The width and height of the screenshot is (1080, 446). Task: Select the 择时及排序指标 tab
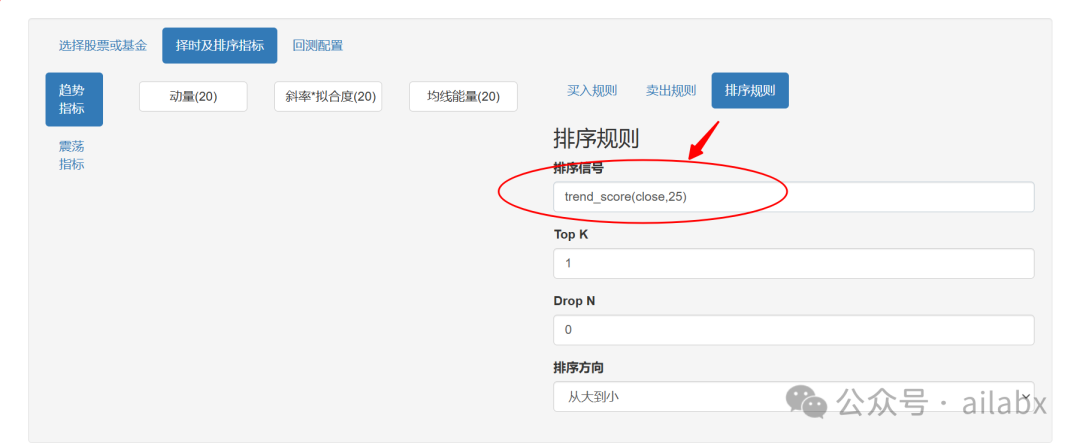[220, 46]
